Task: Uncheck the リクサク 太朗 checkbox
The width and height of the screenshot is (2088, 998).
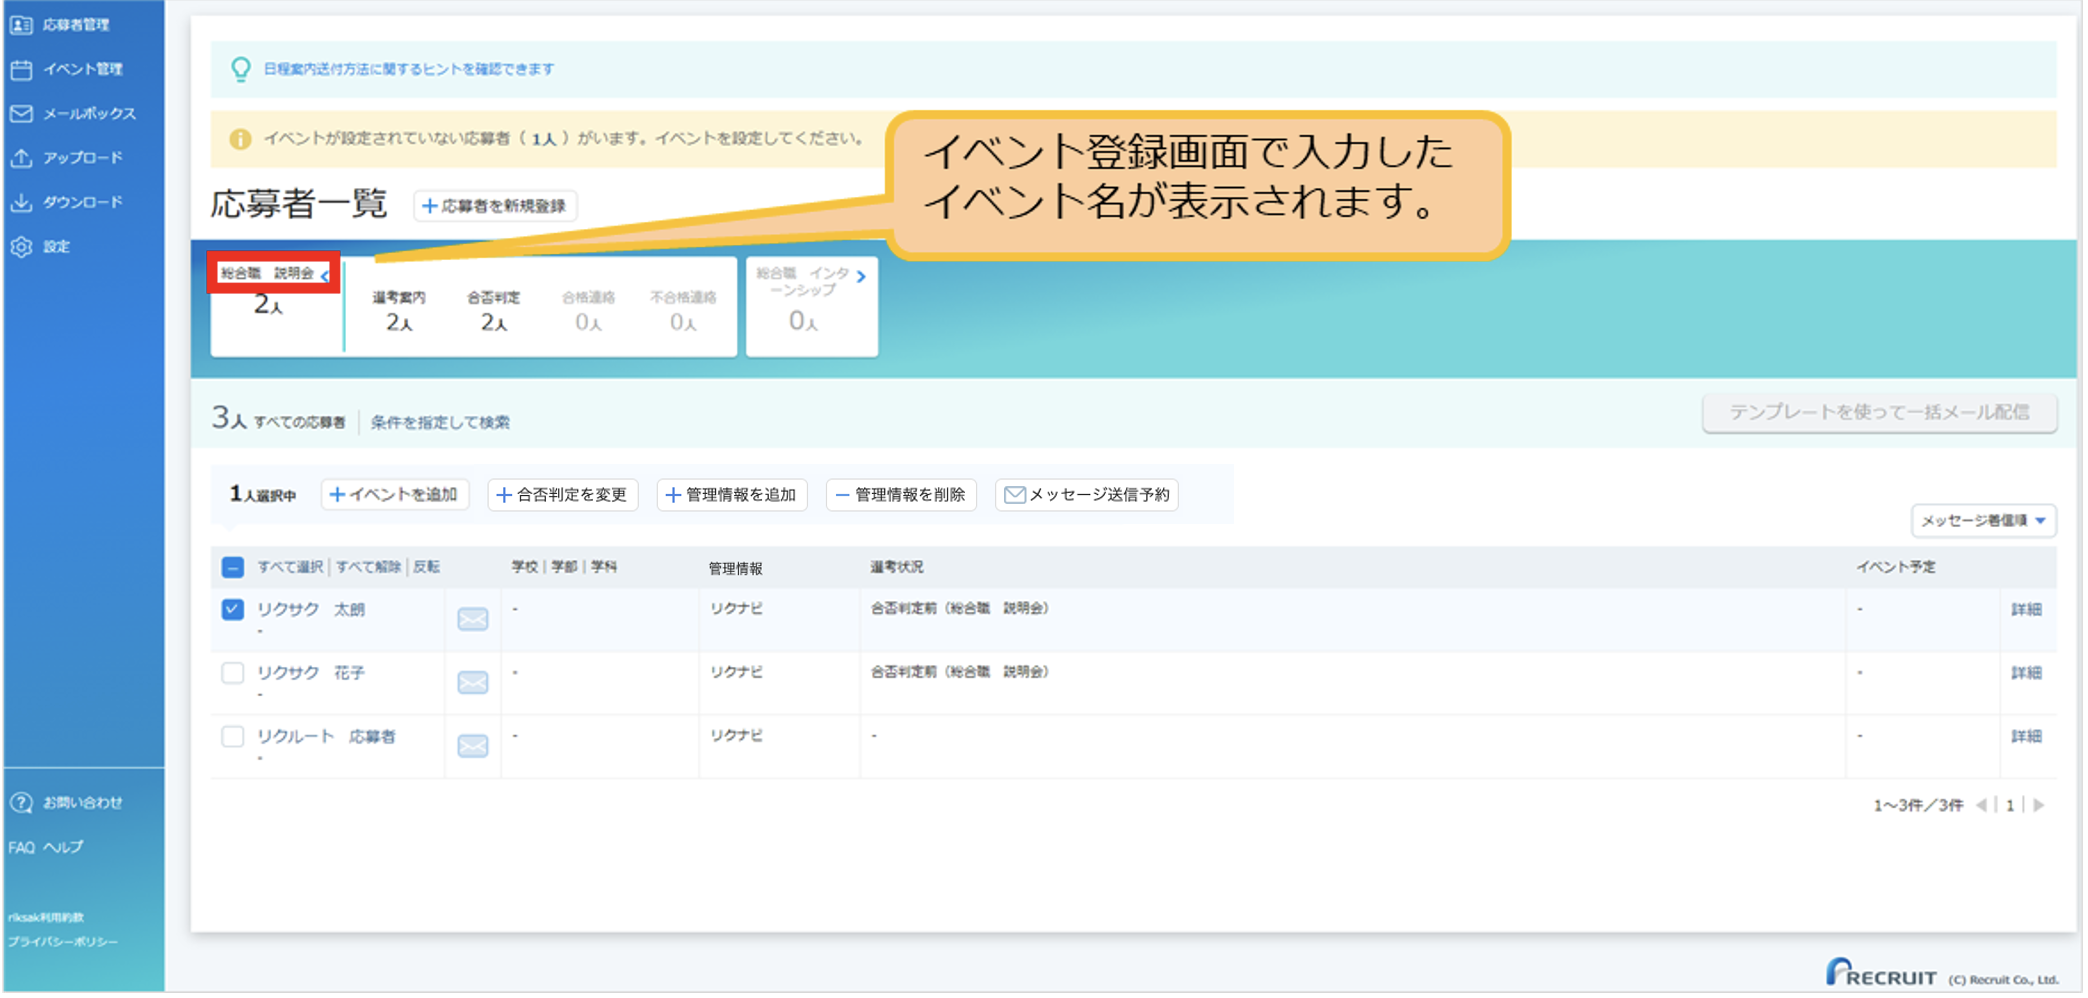Action: pyautogui.click(x=233, y=609)
